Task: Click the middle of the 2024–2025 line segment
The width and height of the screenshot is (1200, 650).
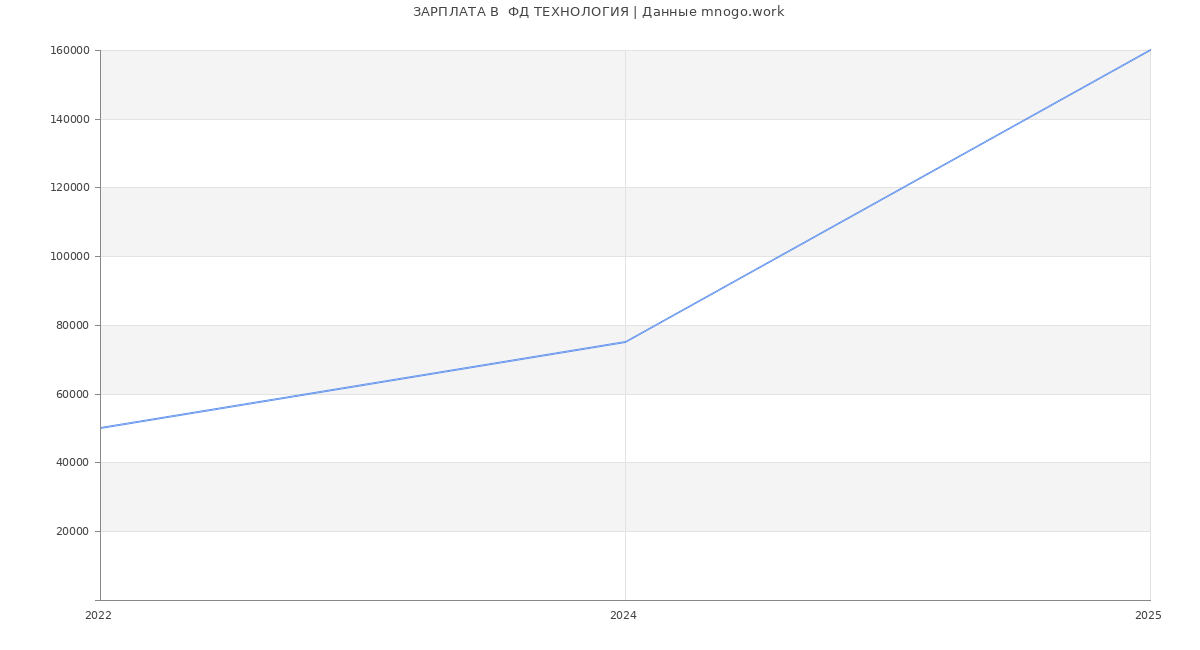Action: pyautogui.click(x=888, y=196)
